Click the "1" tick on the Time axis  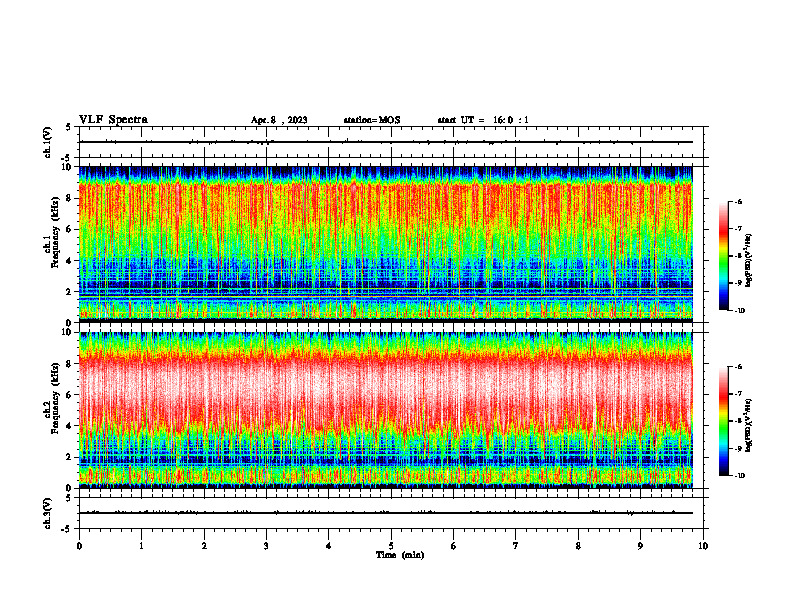[141, 546]
